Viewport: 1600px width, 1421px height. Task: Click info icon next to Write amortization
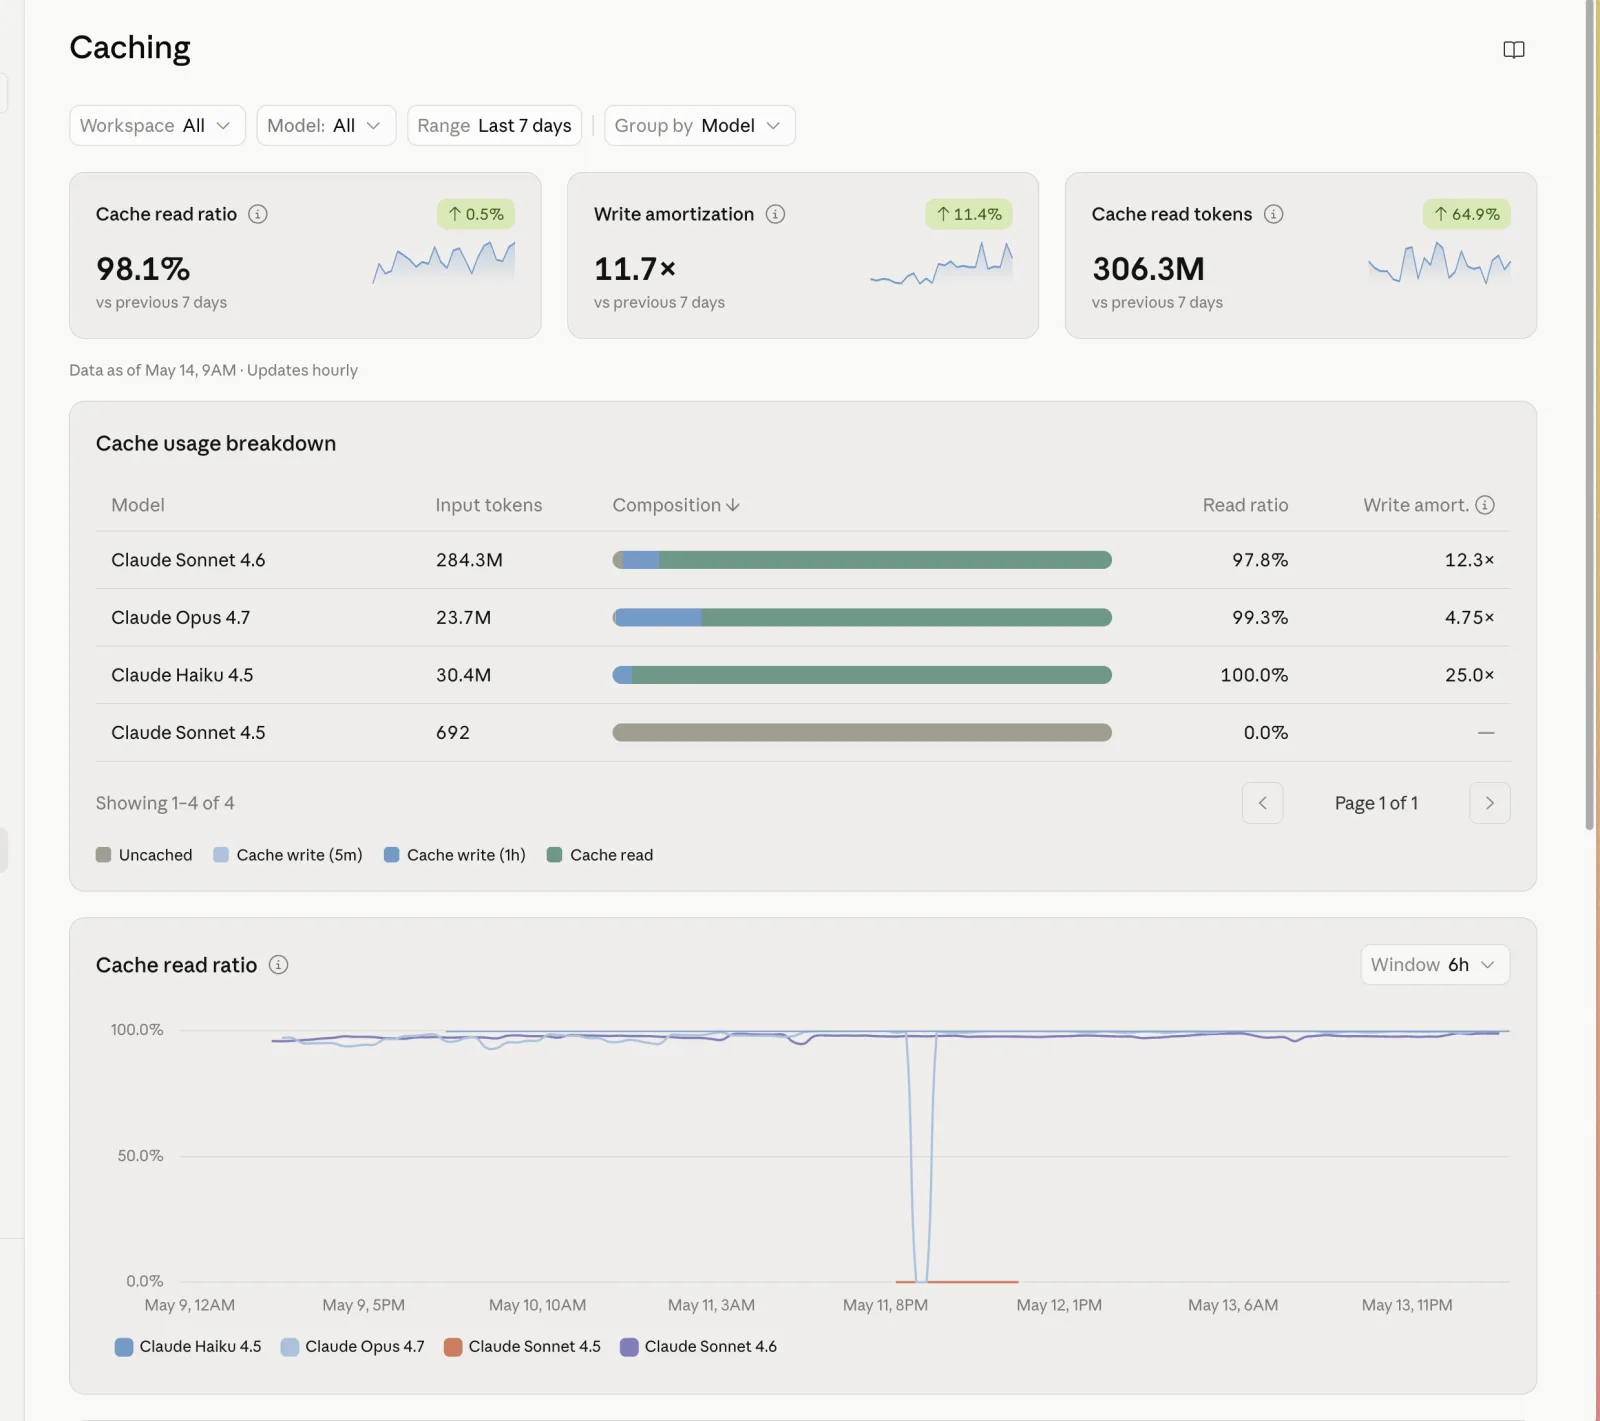click(x=775, y=214)
